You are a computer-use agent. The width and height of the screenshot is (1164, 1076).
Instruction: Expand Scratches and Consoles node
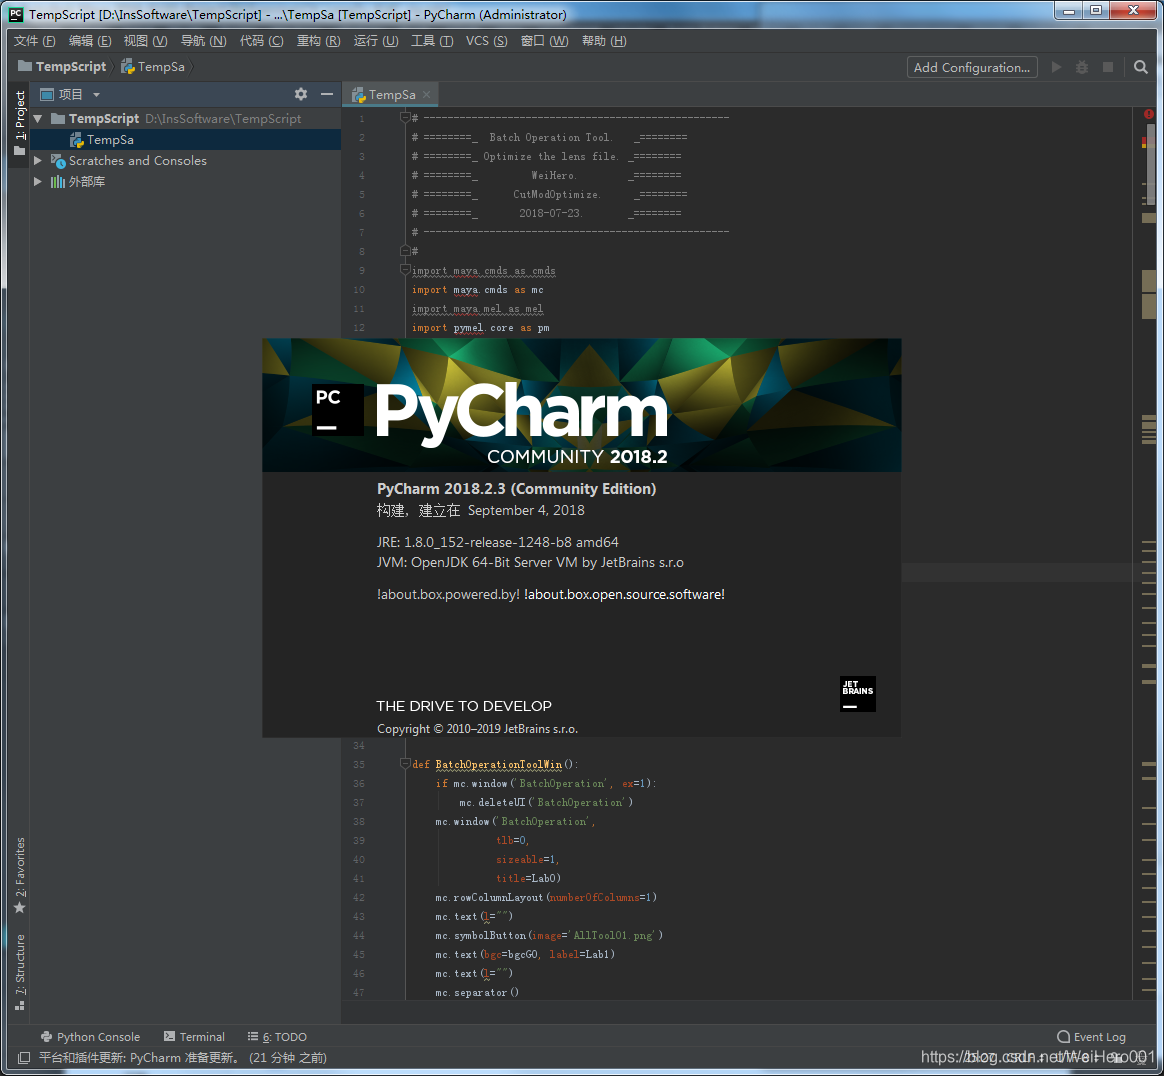[38, 160]
